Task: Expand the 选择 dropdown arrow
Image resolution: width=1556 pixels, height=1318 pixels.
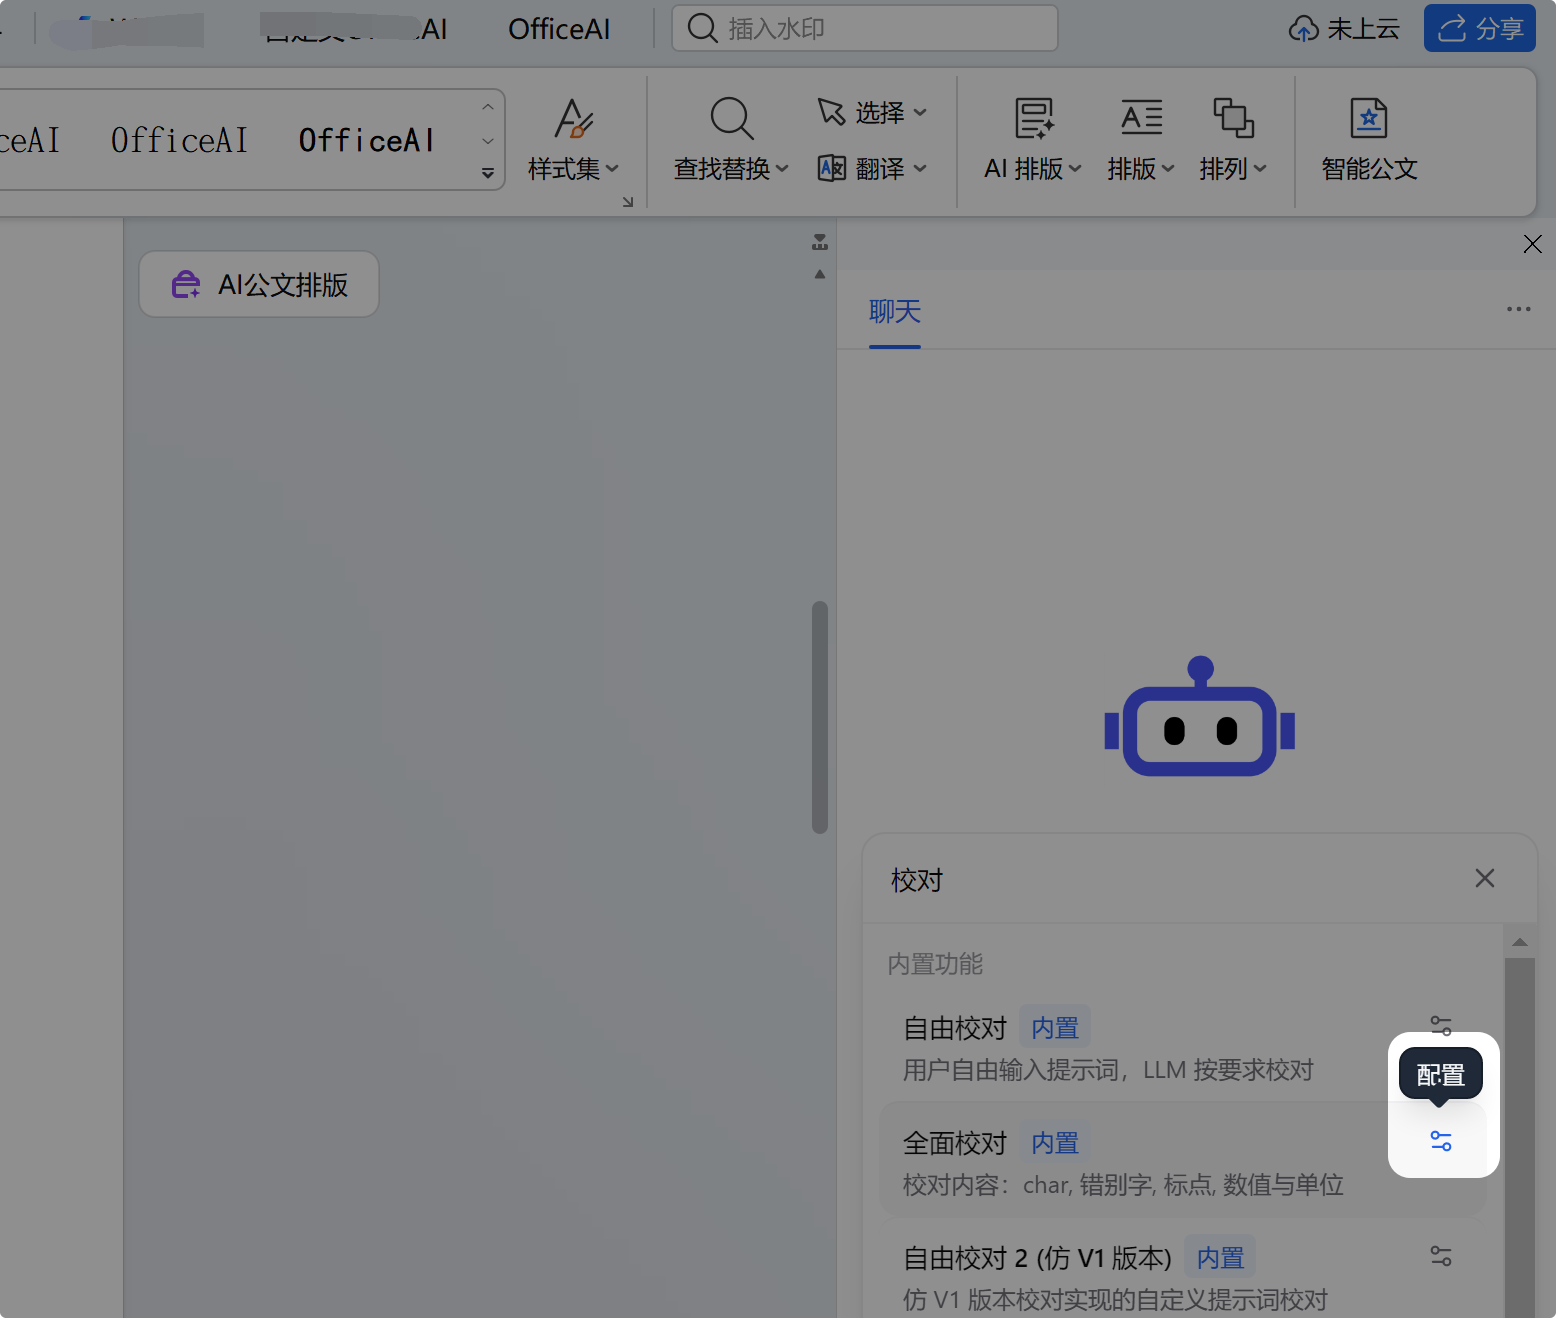Action: (920, 112)
